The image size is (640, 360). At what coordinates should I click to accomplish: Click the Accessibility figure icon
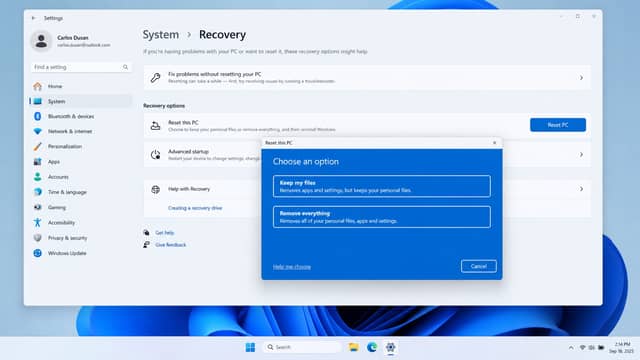(38, 222)
